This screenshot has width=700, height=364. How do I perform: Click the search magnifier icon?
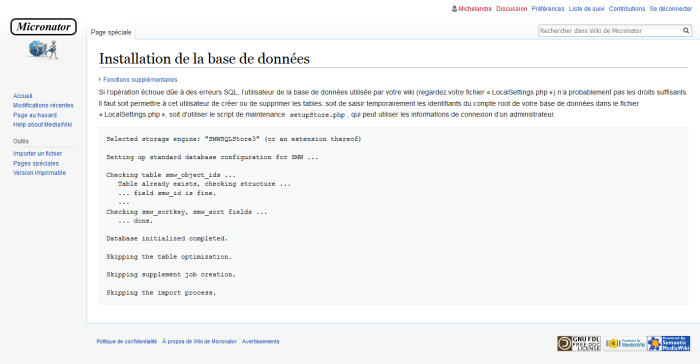click(686, 31)
